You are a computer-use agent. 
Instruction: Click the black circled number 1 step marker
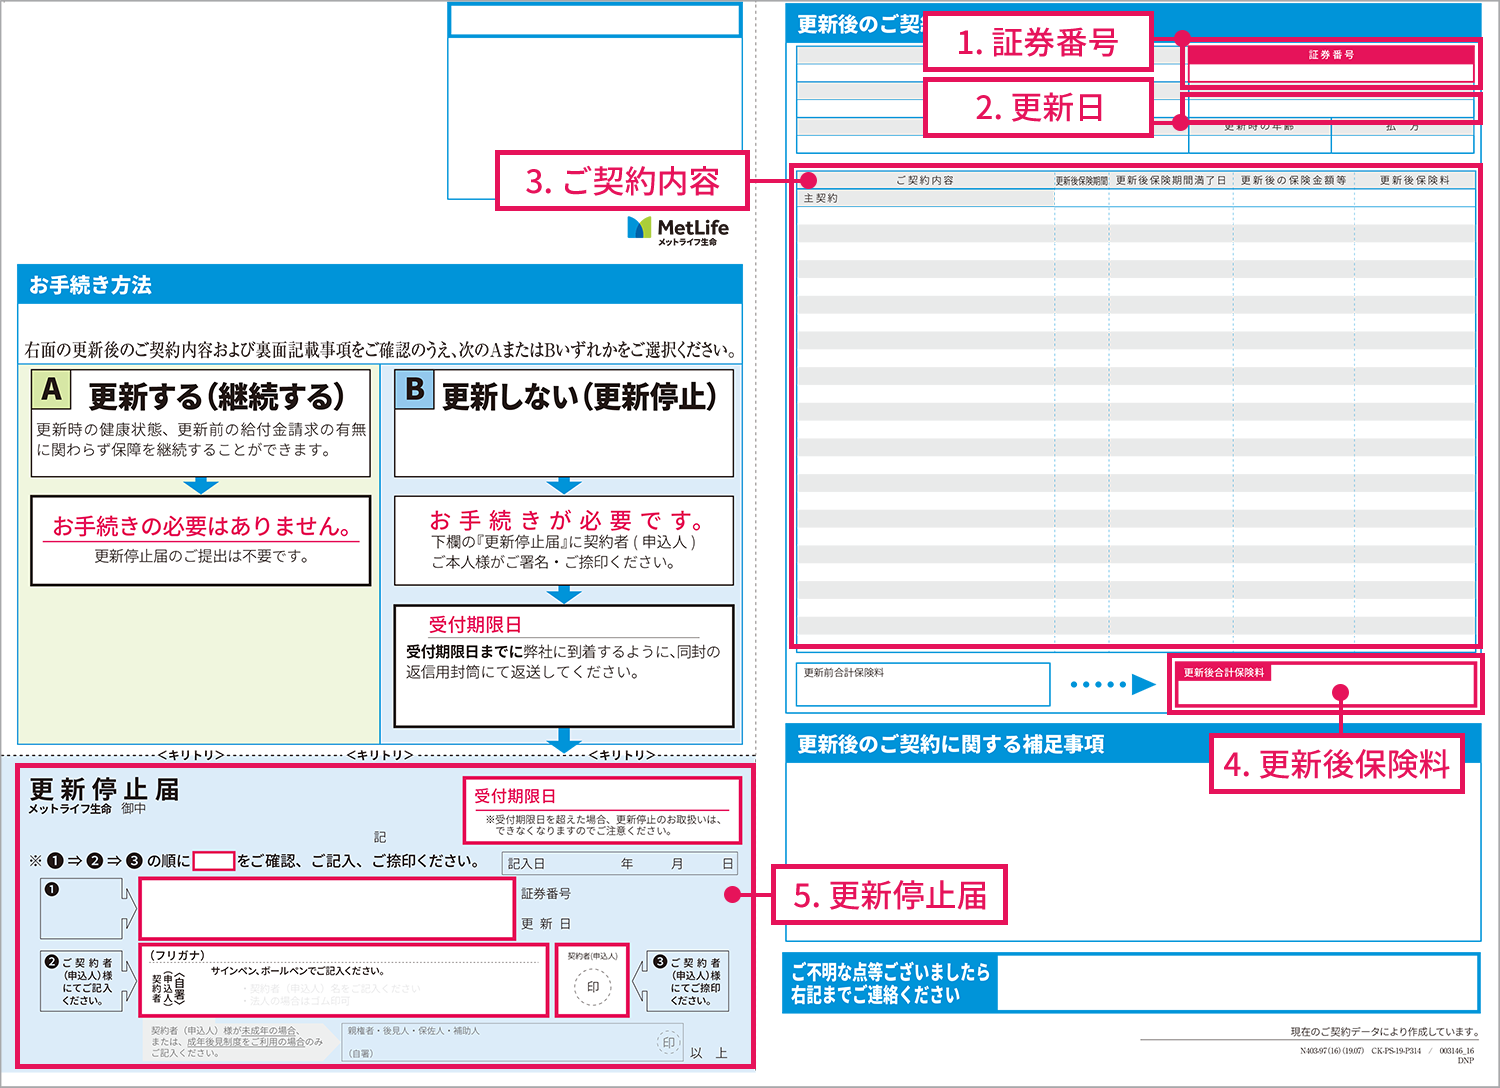(x=52, y=889)
